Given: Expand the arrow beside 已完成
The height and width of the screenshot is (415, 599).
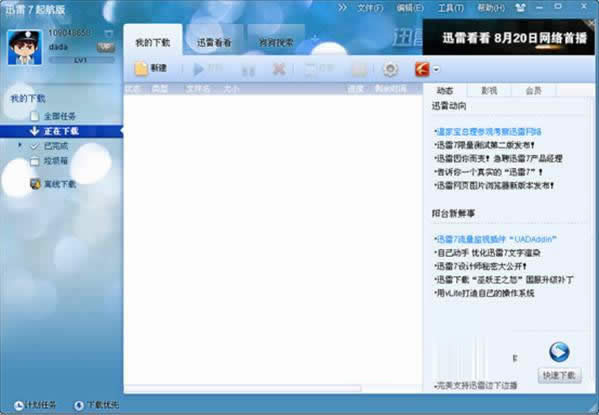Looking at the screenshot, I should (x=19, y=146).
